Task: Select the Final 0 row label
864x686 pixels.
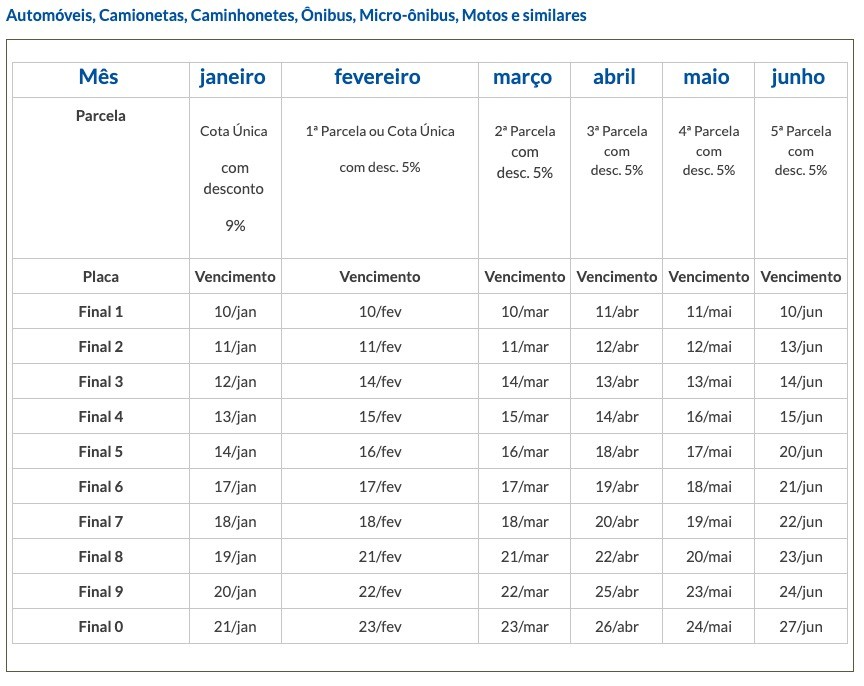Action: [x=101, y=627]
